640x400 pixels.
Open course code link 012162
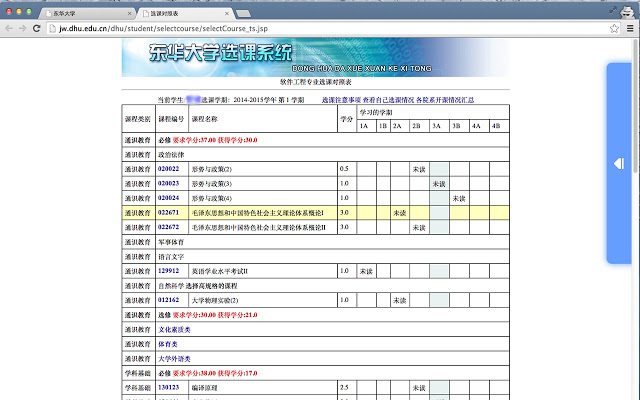tap(169, 300)
